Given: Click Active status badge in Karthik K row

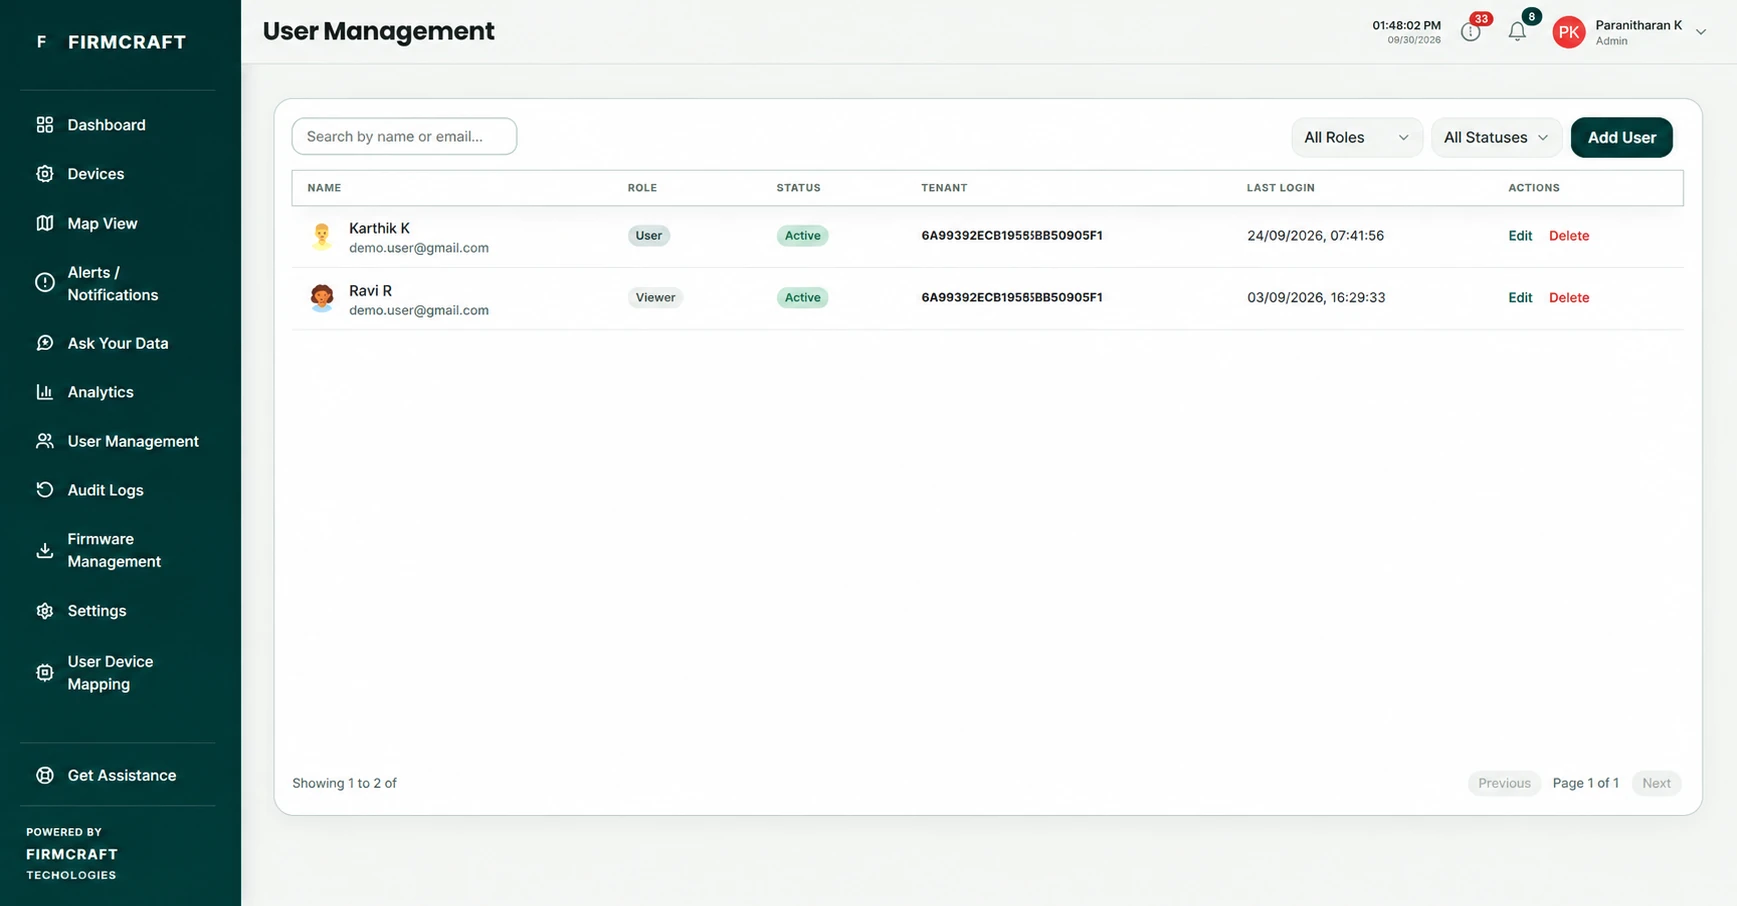Looking at the screenshot, I should pos(802,236).
